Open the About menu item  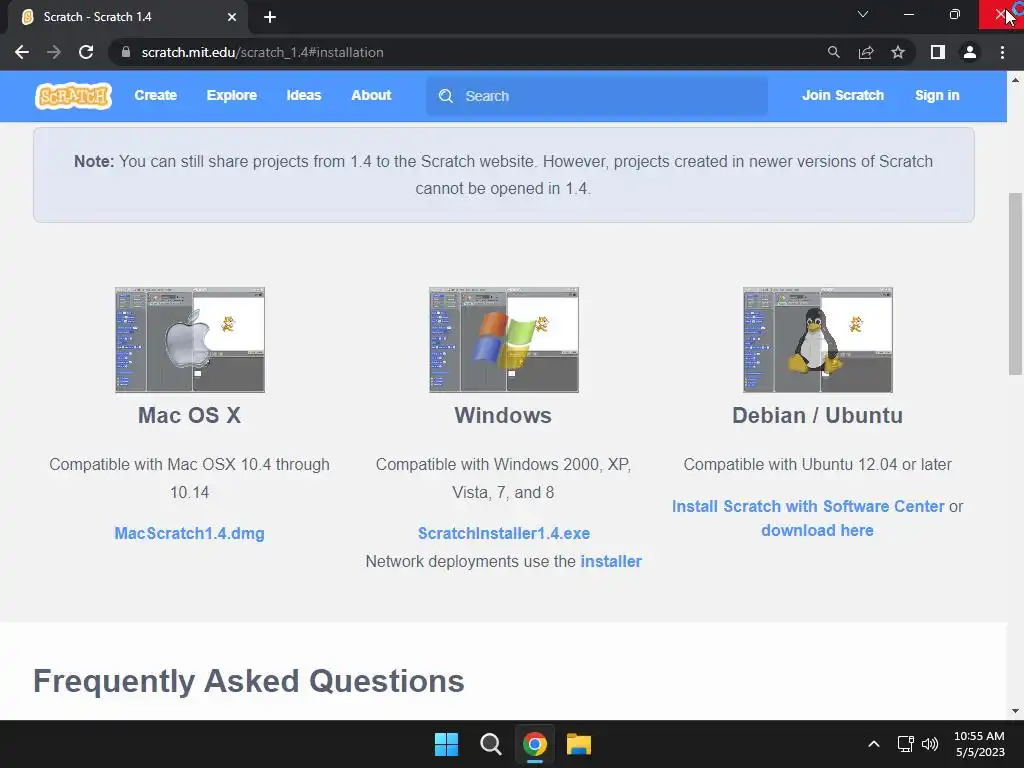372,95
